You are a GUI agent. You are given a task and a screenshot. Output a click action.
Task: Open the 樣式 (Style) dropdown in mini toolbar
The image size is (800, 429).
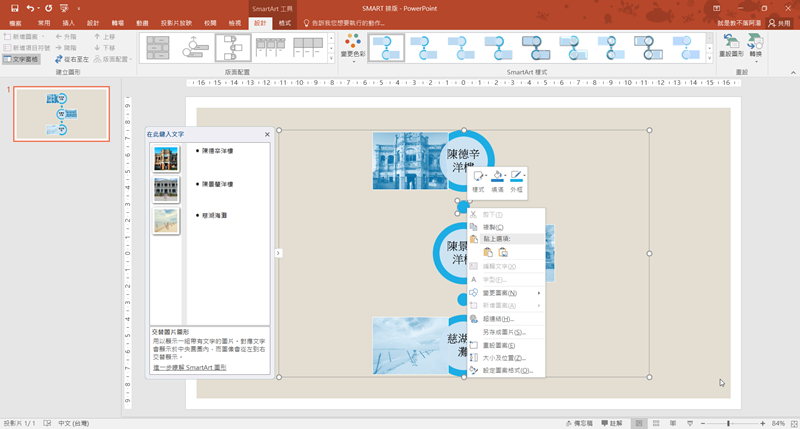click(478, 178)
